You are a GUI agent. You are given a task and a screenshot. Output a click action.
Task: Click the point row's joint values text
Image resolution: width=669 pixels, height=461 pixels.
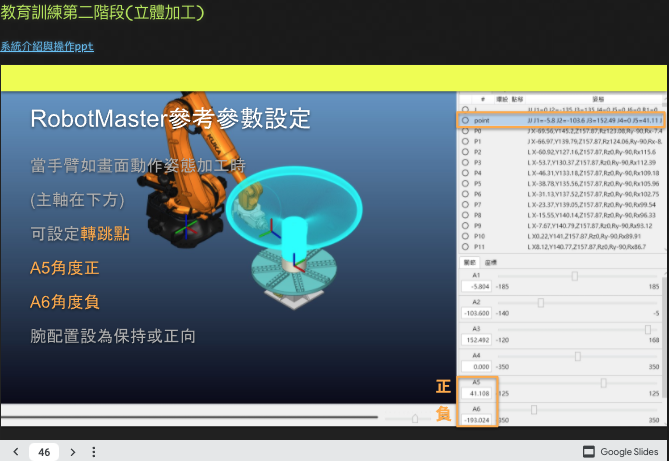click(x=594, y=120)
